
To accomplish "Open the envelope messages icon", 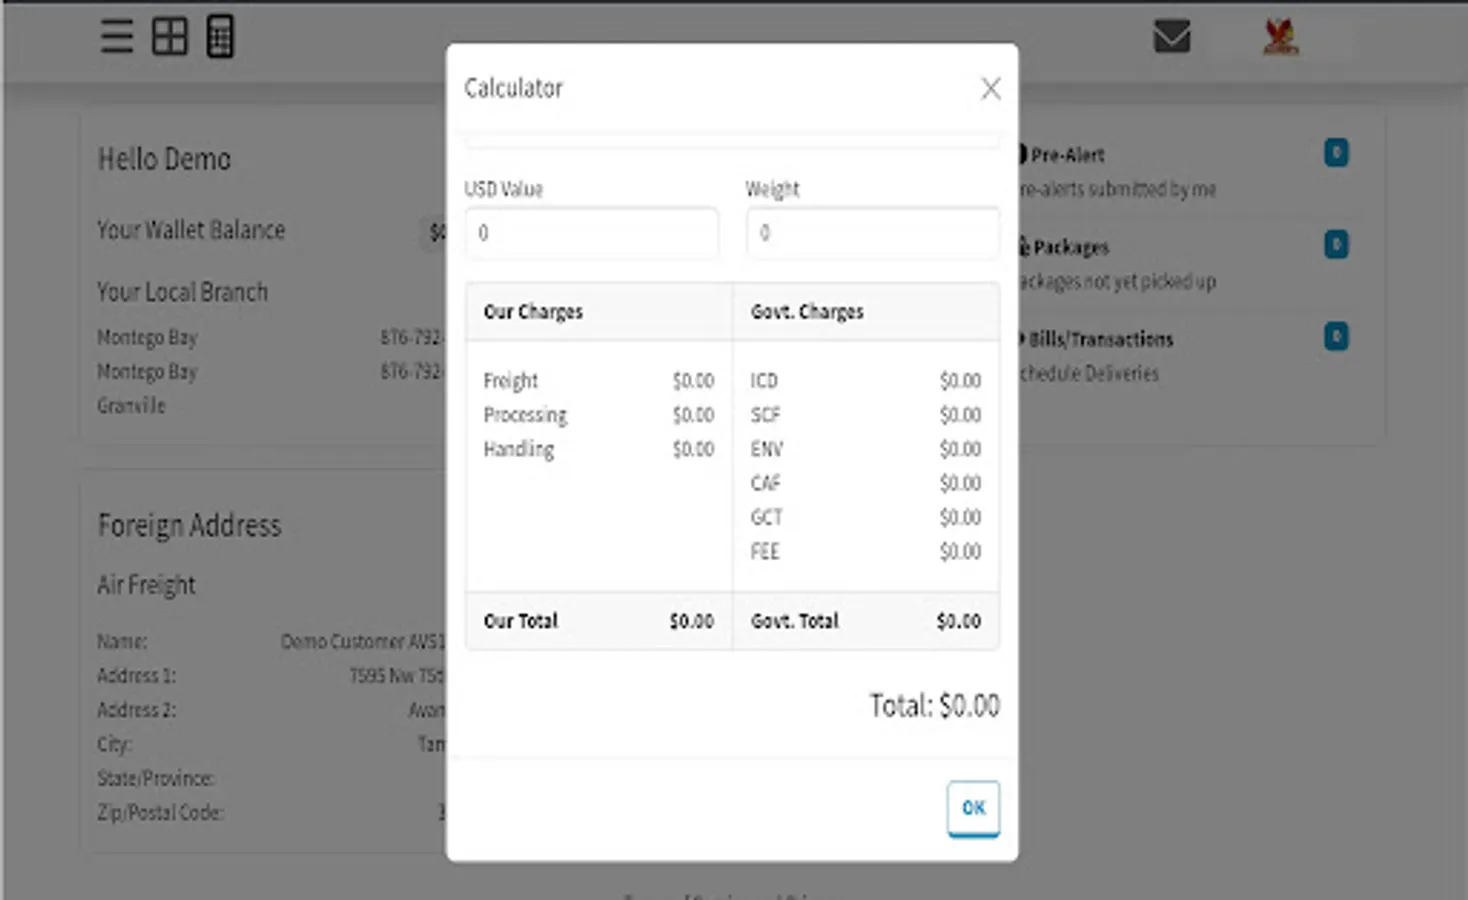I will (x=1171, y=38).
